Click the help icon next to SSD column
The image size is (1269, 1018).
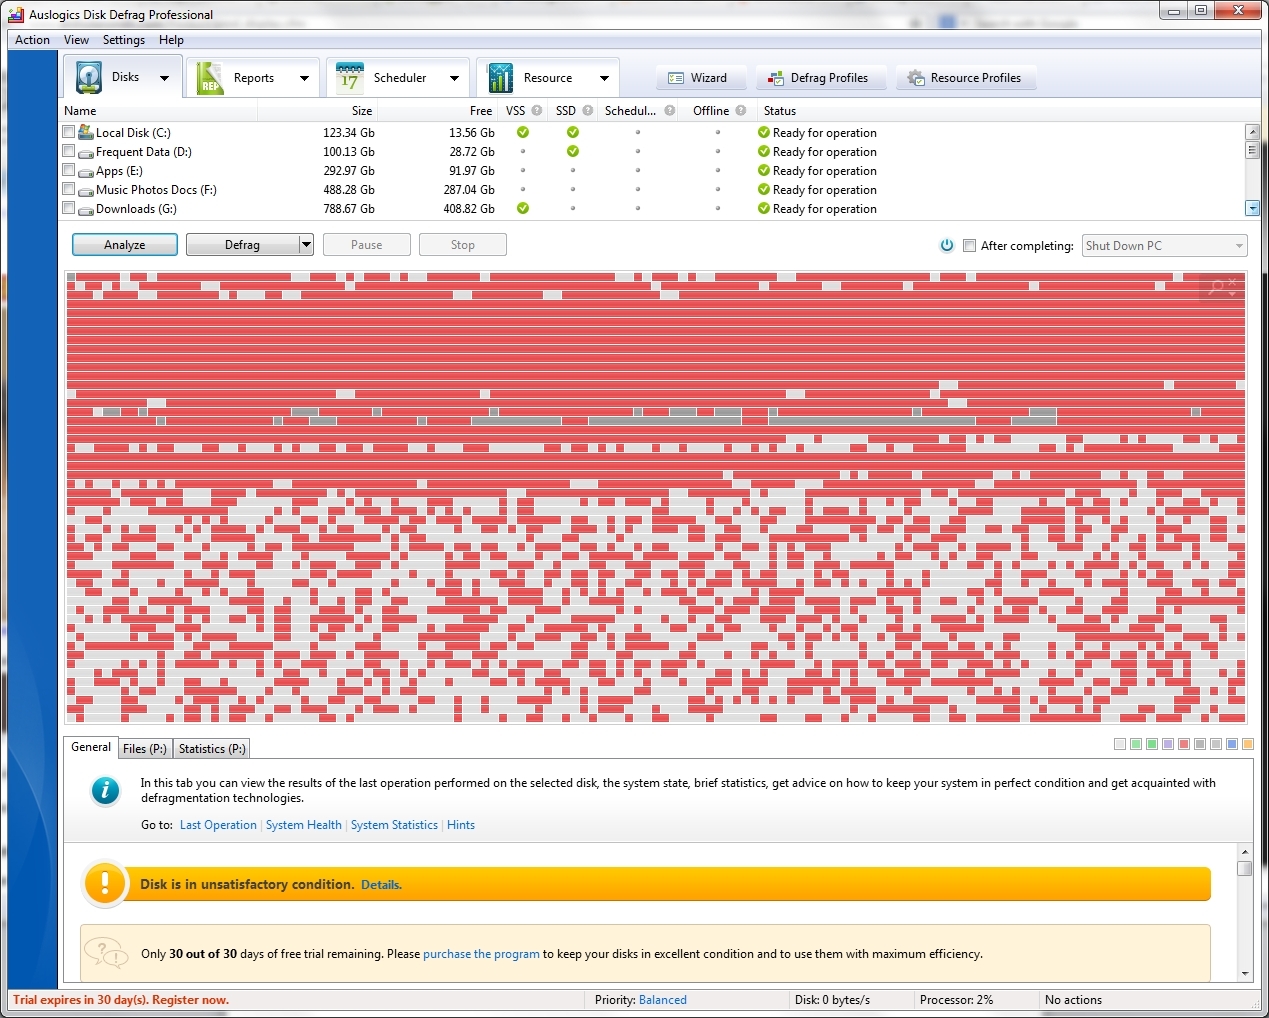[588, 111]
